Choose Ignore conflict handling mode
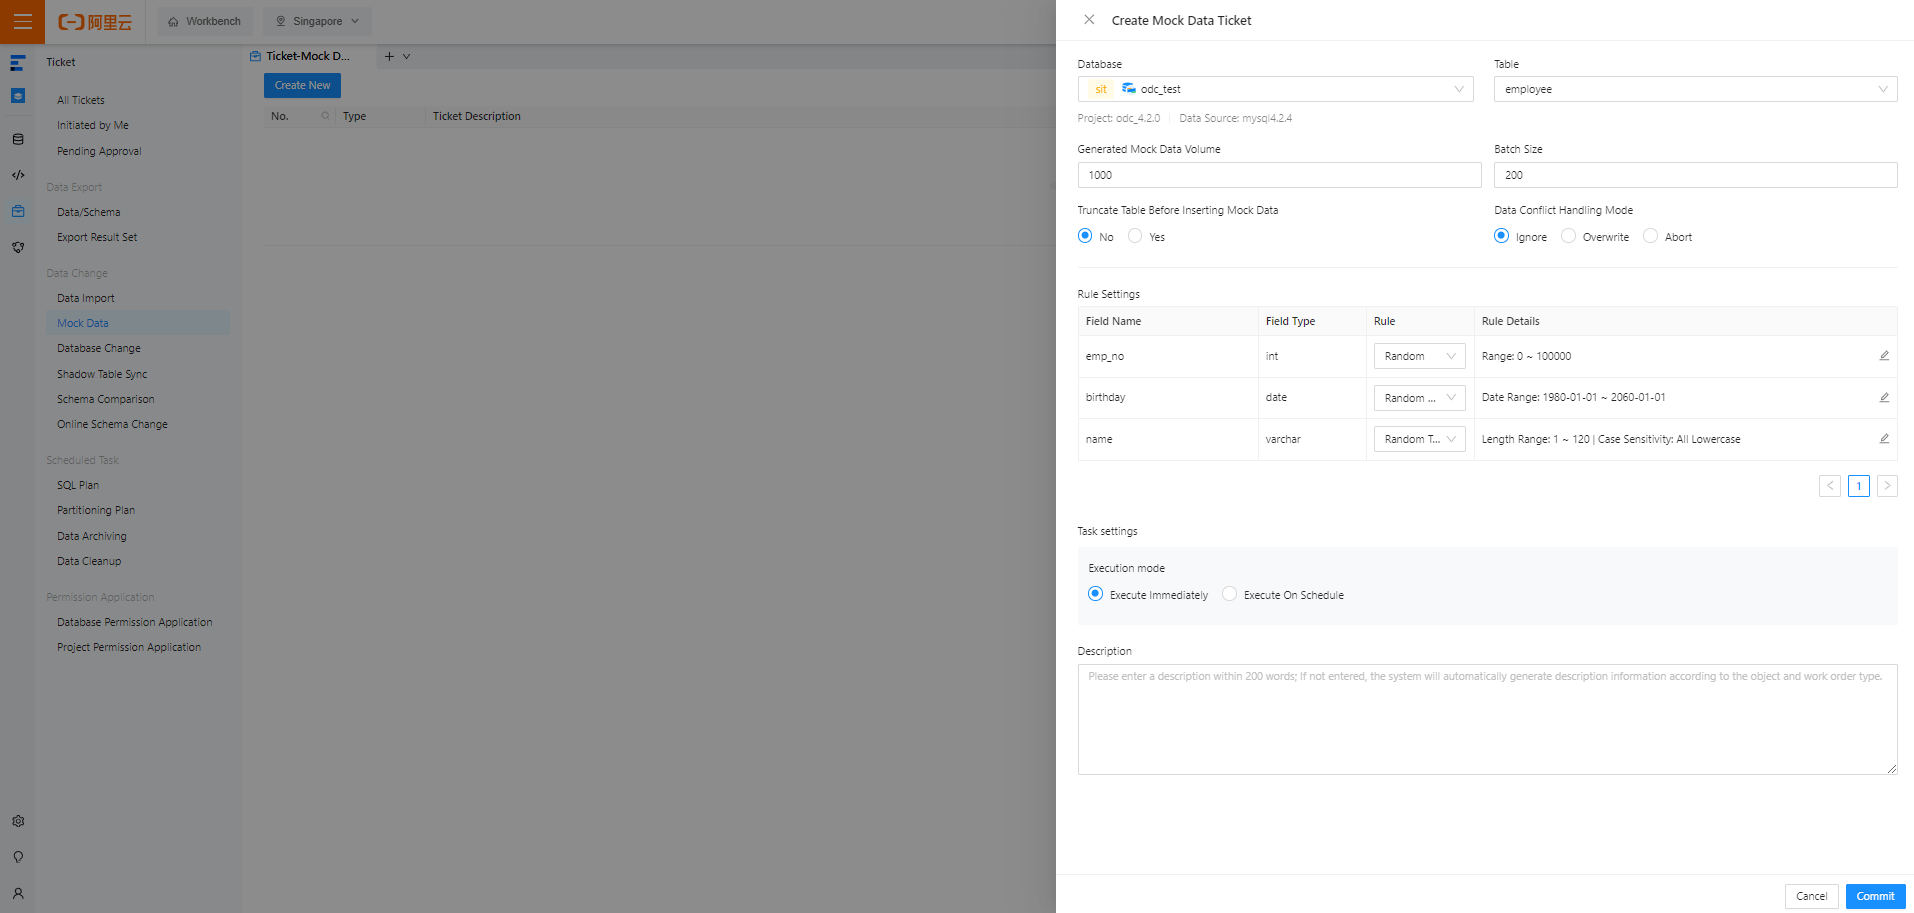This screenshot has width=1914, height=913. click(1501, 236)
